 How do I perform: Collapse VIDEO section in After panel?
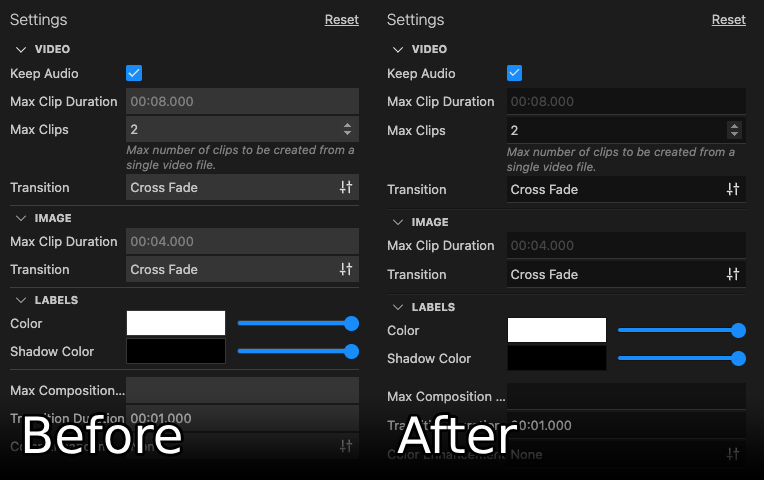(x=398, y=49)
